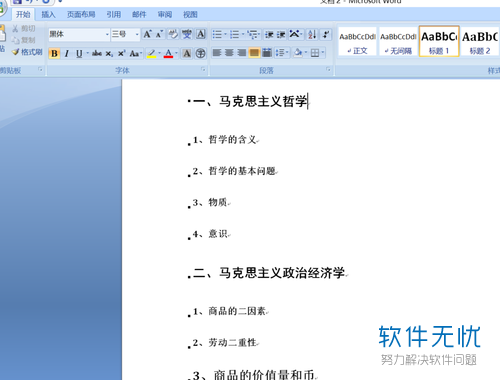Click the Grow Font icon
500x380 pixels.
click(147, 34)
